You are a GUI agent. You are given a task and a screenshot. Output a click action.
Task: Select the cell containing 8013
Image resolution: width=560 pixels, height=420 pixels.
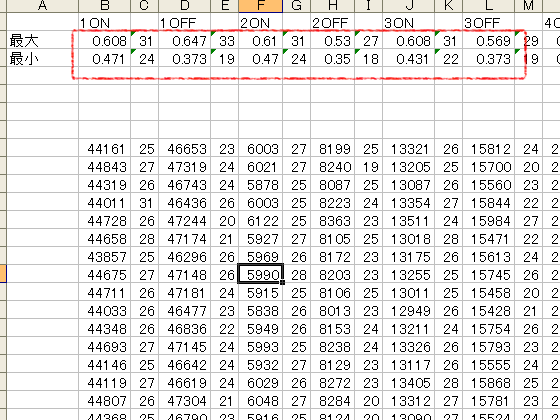pos(332,310)
